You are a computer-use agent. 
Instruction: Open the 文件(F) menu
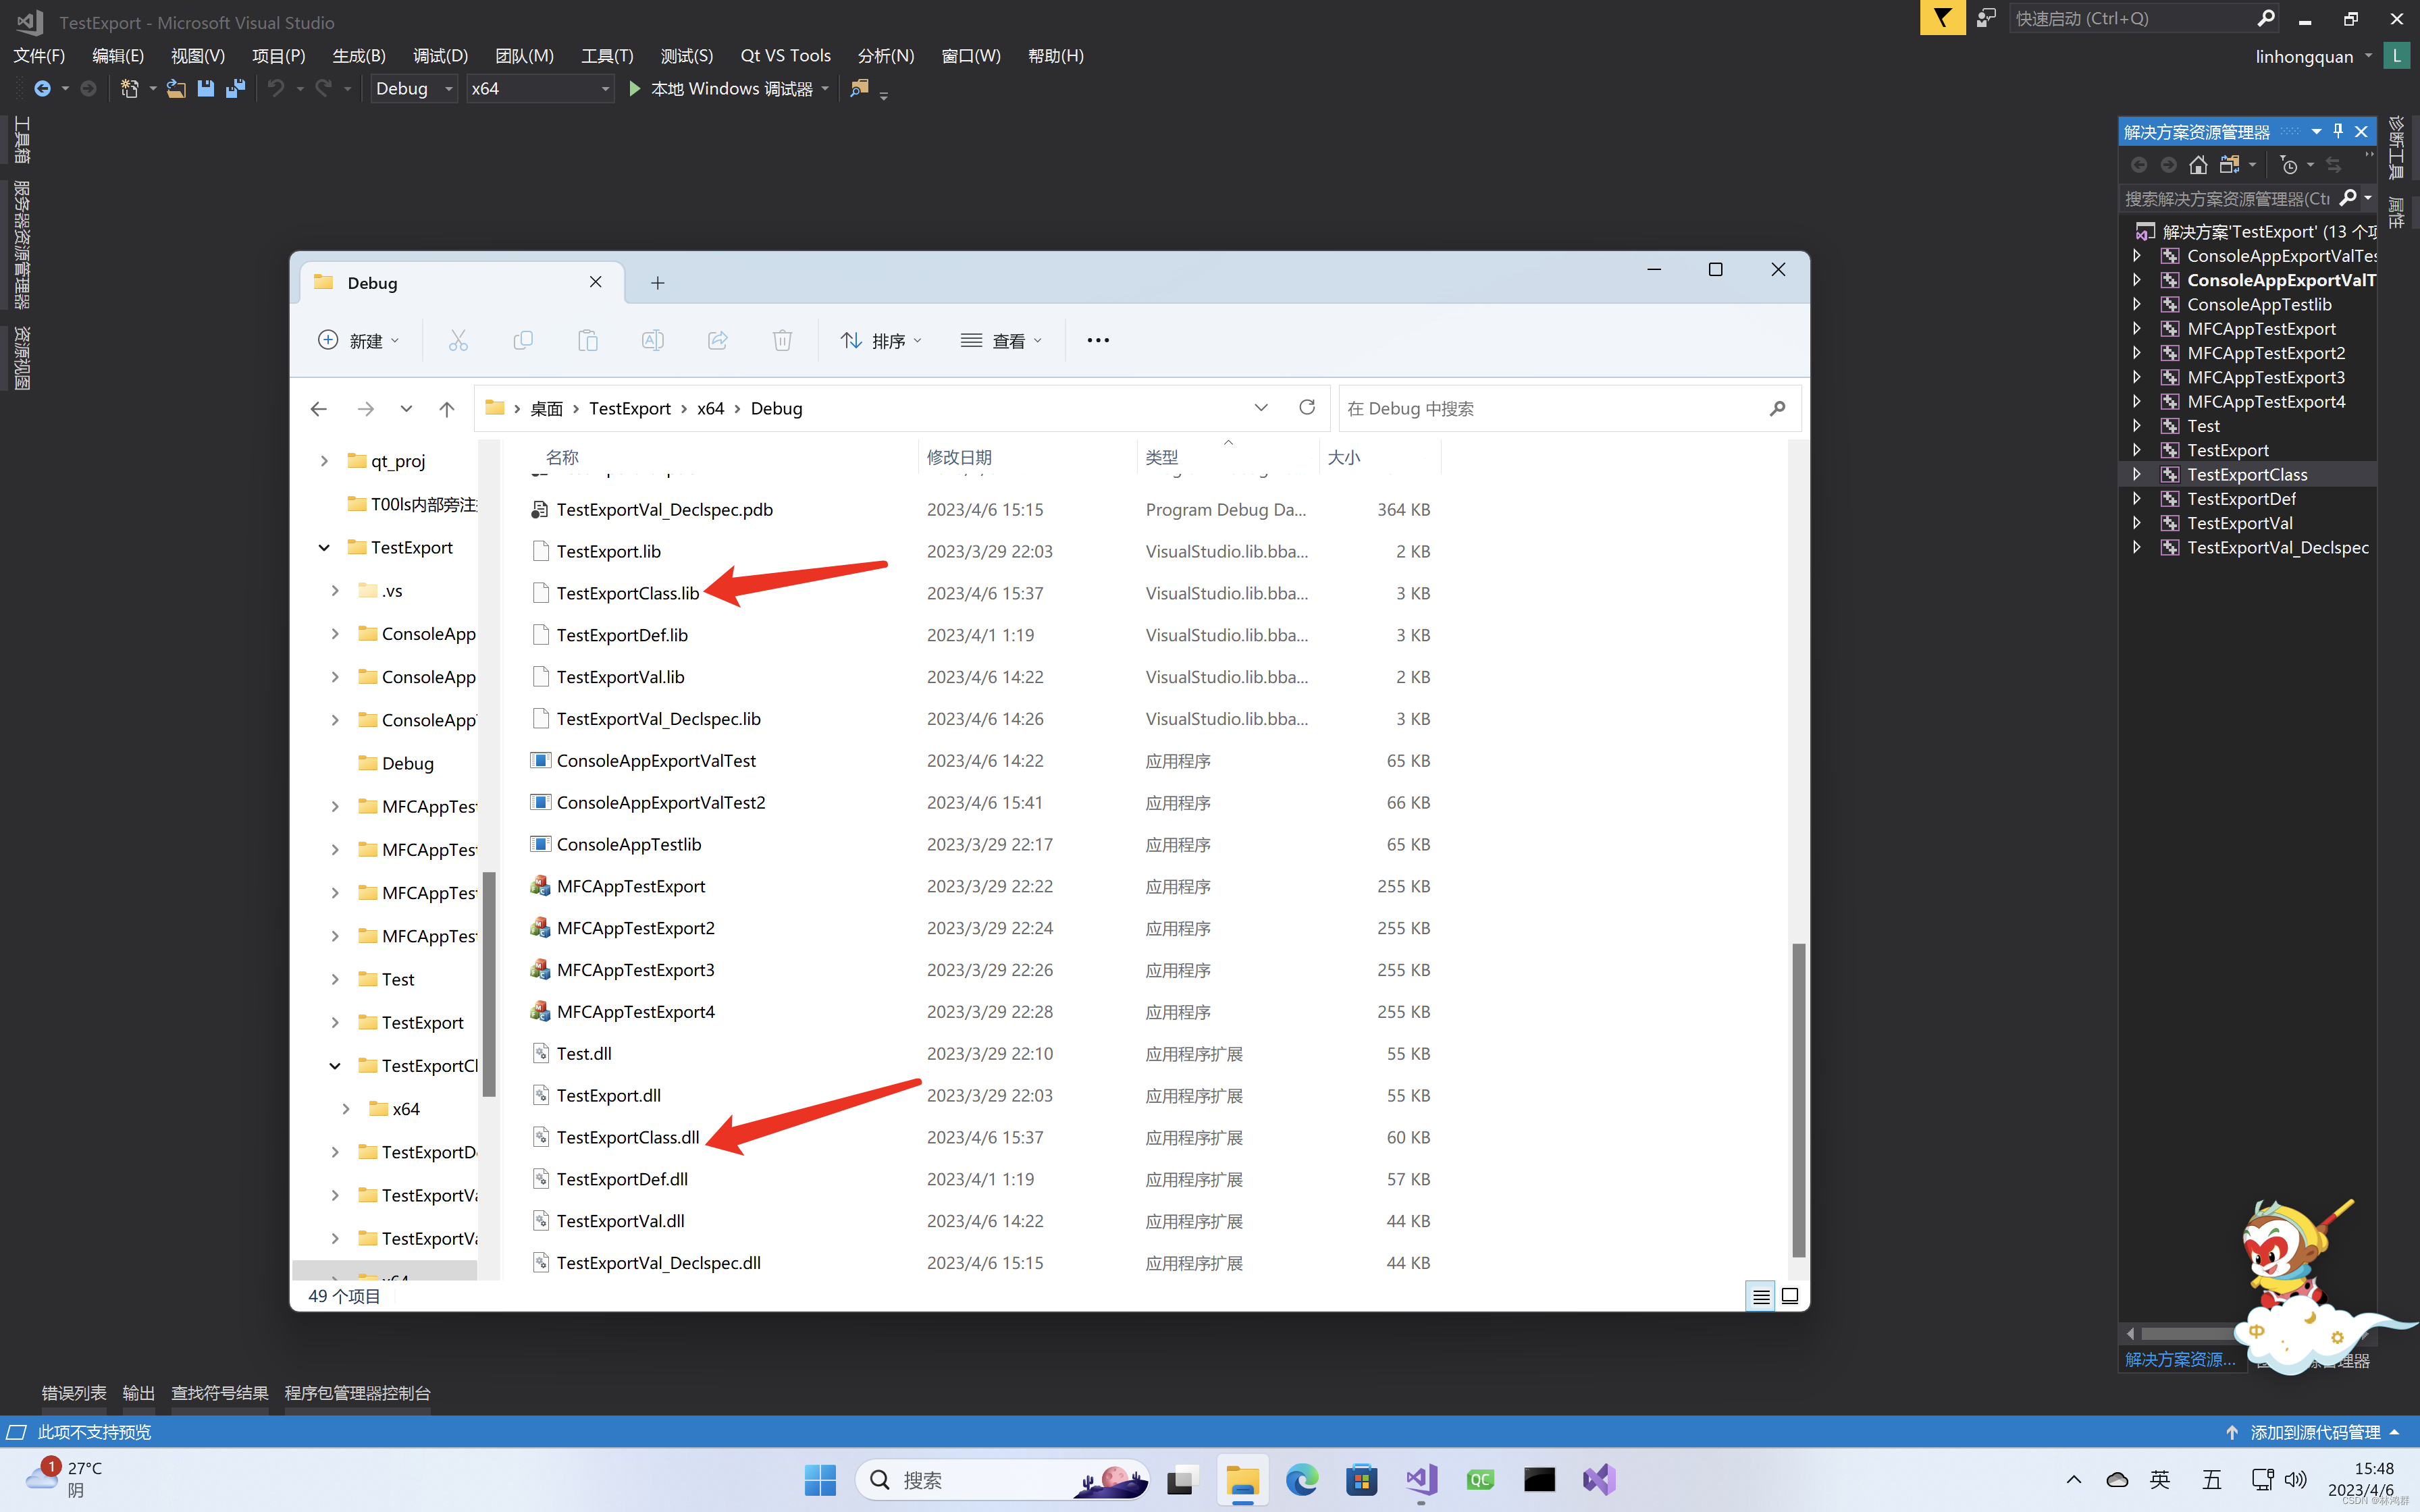pos(39,55)
